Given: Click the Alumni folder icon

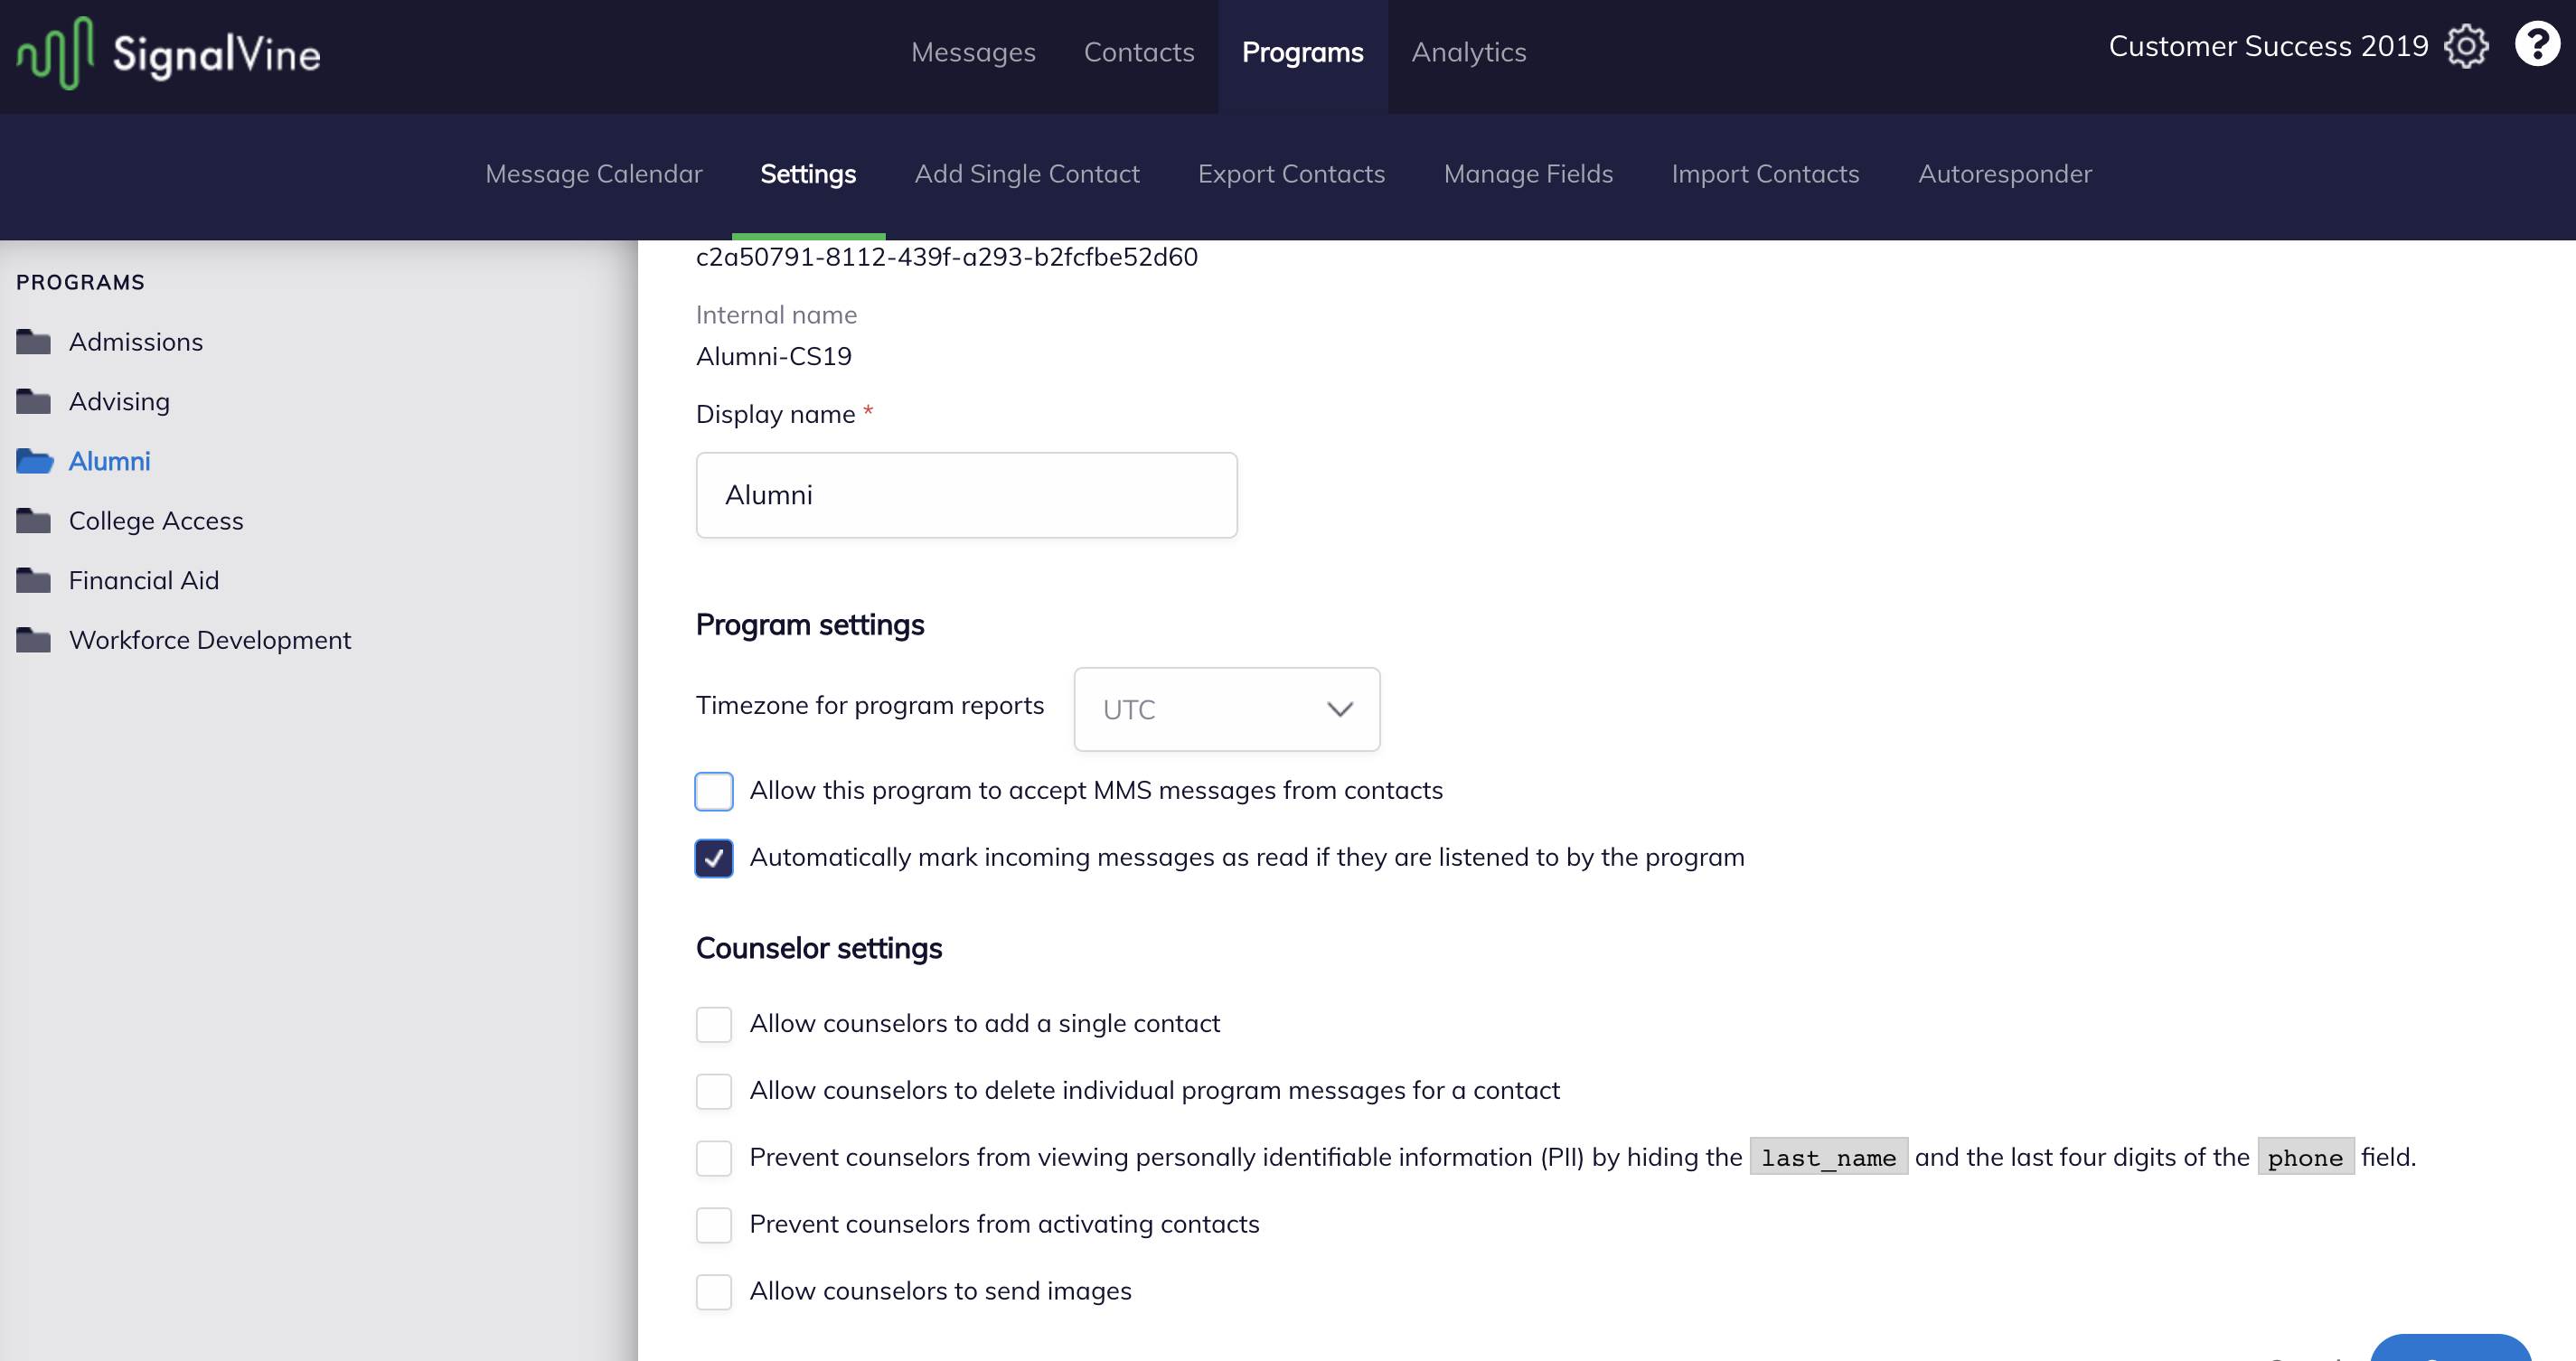Looking at the screenshot, I should click(34, 461).
